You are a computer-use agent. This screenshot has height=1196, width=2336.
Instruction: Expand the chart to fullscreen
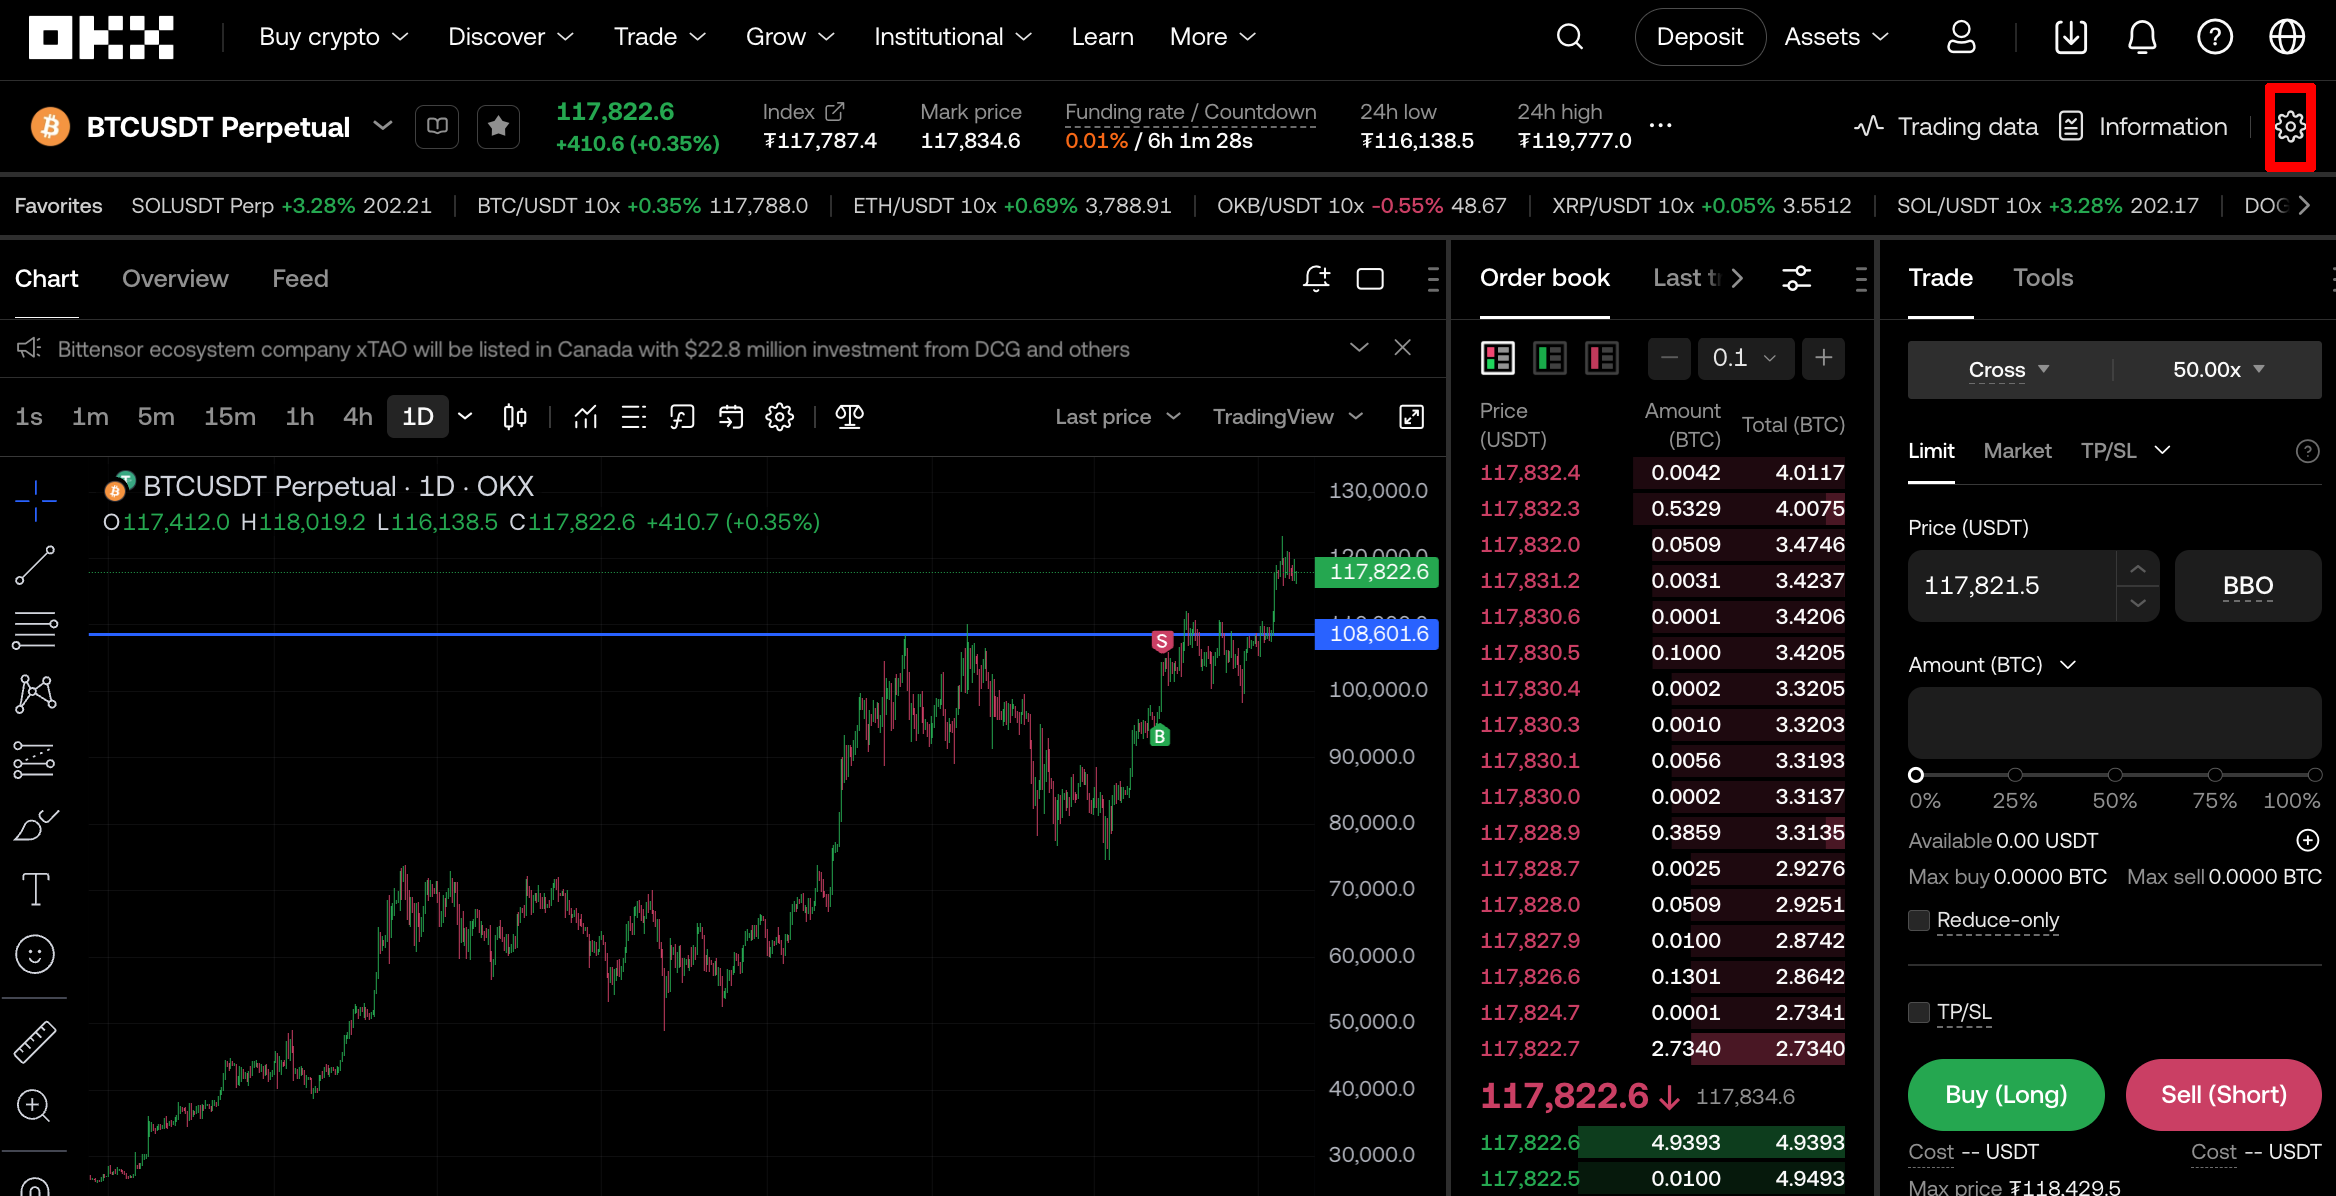[1411, 417]
